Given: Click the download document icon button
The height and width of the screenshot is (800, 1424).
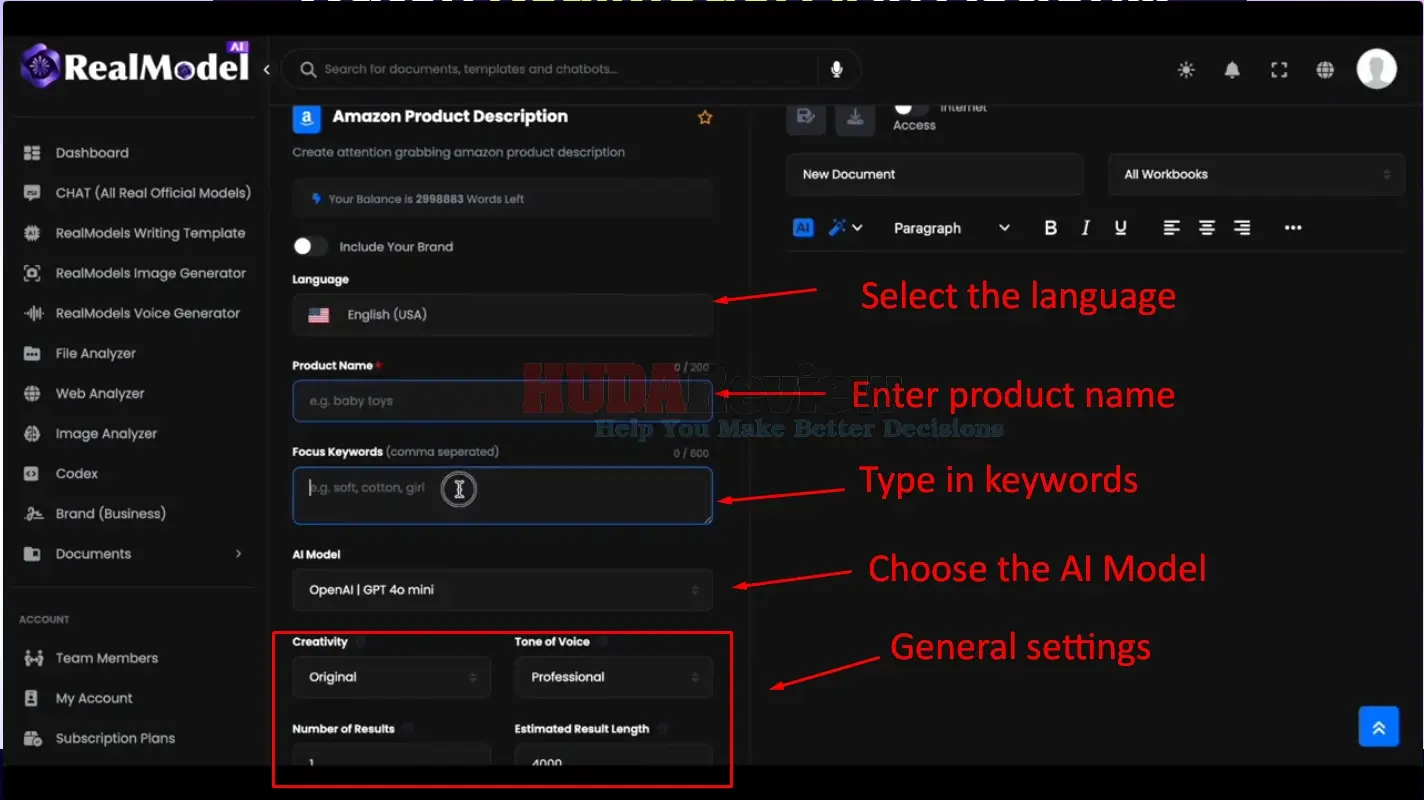Looking at the screenshot, I should pyautogui.click(x=855, y=117).
